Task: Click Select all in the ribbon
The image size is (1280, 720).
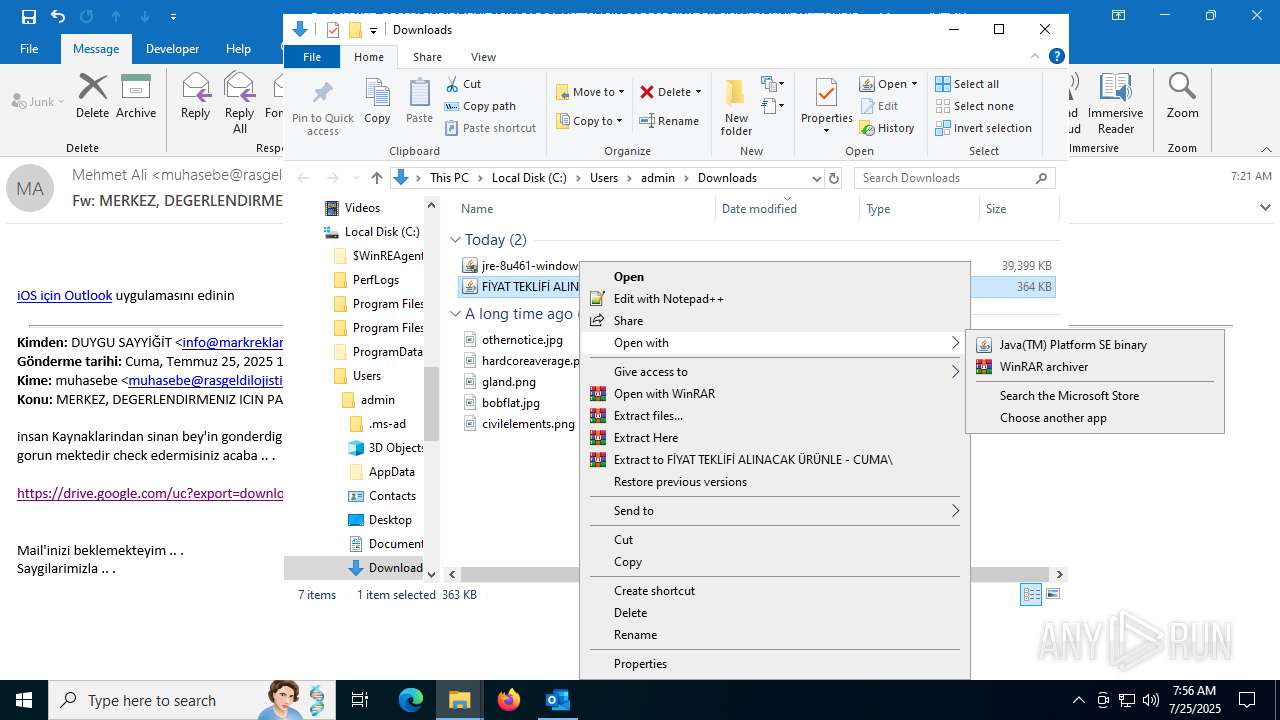Action: (967, 84)
